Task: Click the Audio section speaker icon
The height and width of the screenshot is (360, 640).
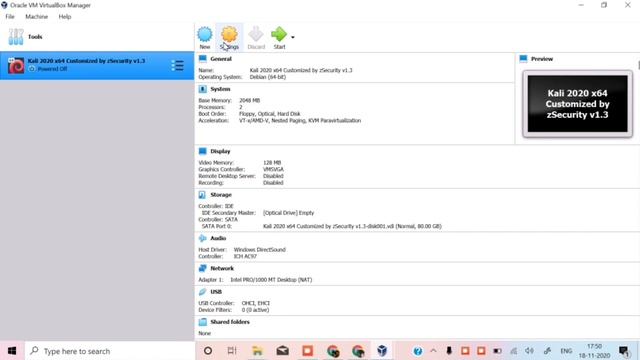Action: (x=202, y=238)
